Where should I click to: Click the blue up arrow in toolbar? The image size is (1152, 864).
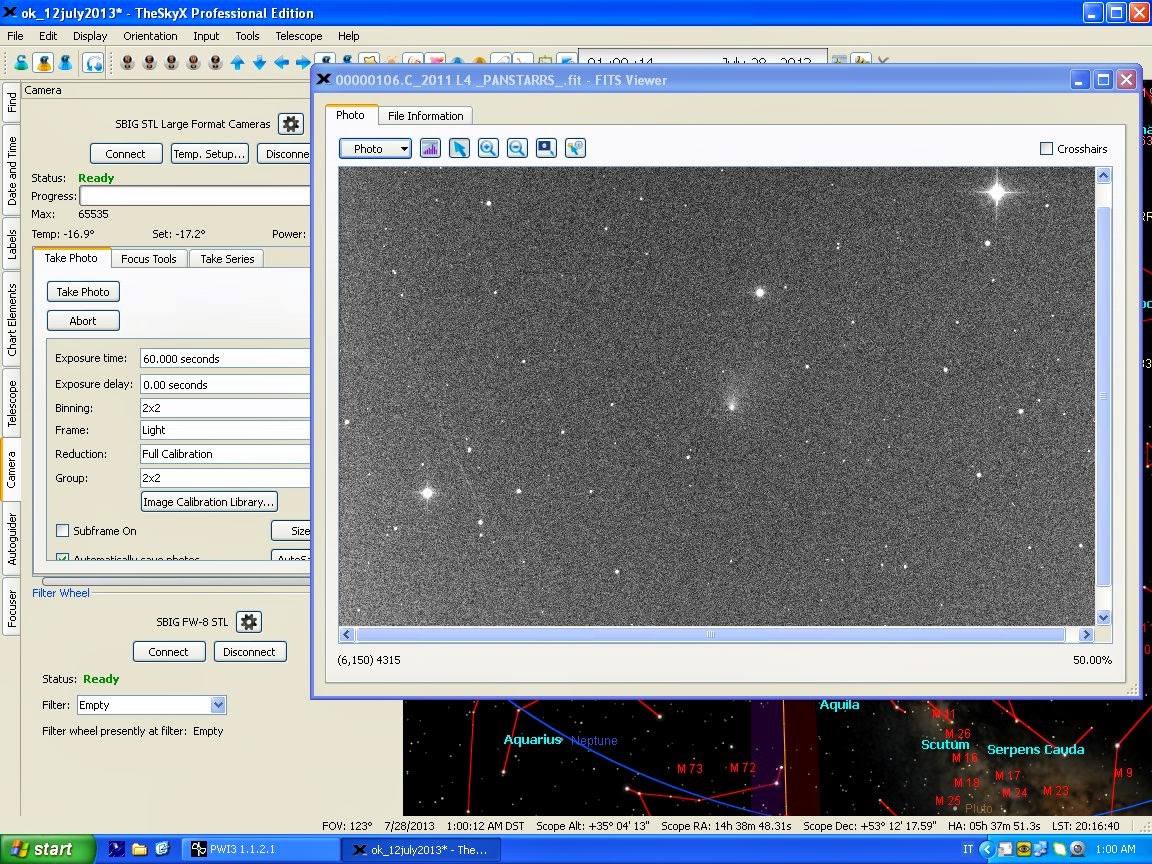point(237,63)
